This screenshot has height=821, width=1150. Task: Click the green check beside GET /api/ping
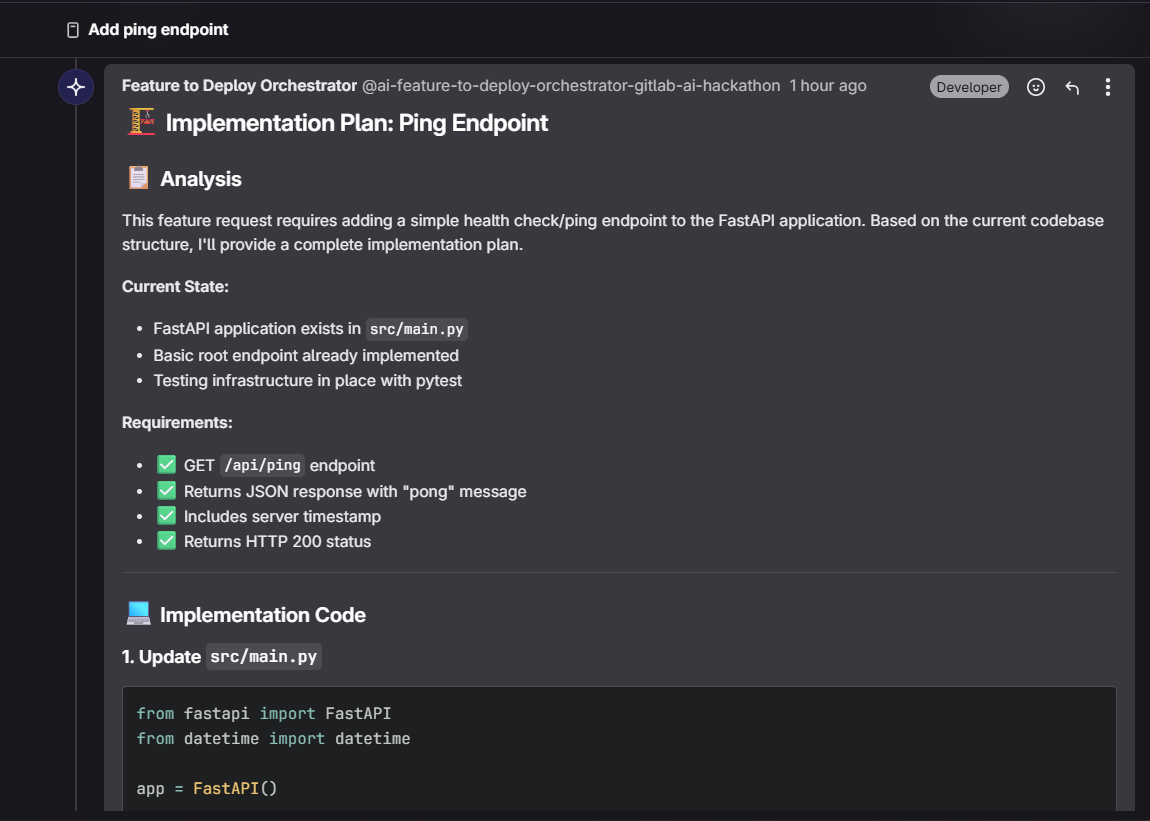(x=166, y=465)
